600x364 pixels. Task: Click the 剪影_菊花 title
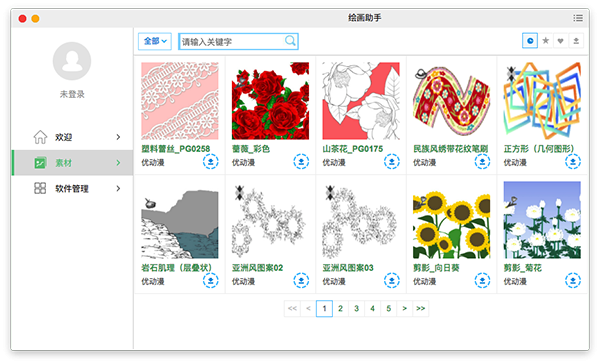click(x=522, y=268)
